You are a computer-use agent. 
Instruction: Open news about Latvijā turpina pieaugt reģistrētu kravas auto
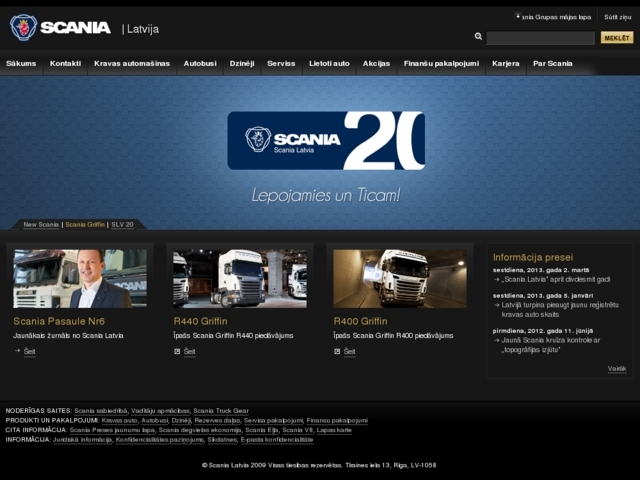(560, 310)
